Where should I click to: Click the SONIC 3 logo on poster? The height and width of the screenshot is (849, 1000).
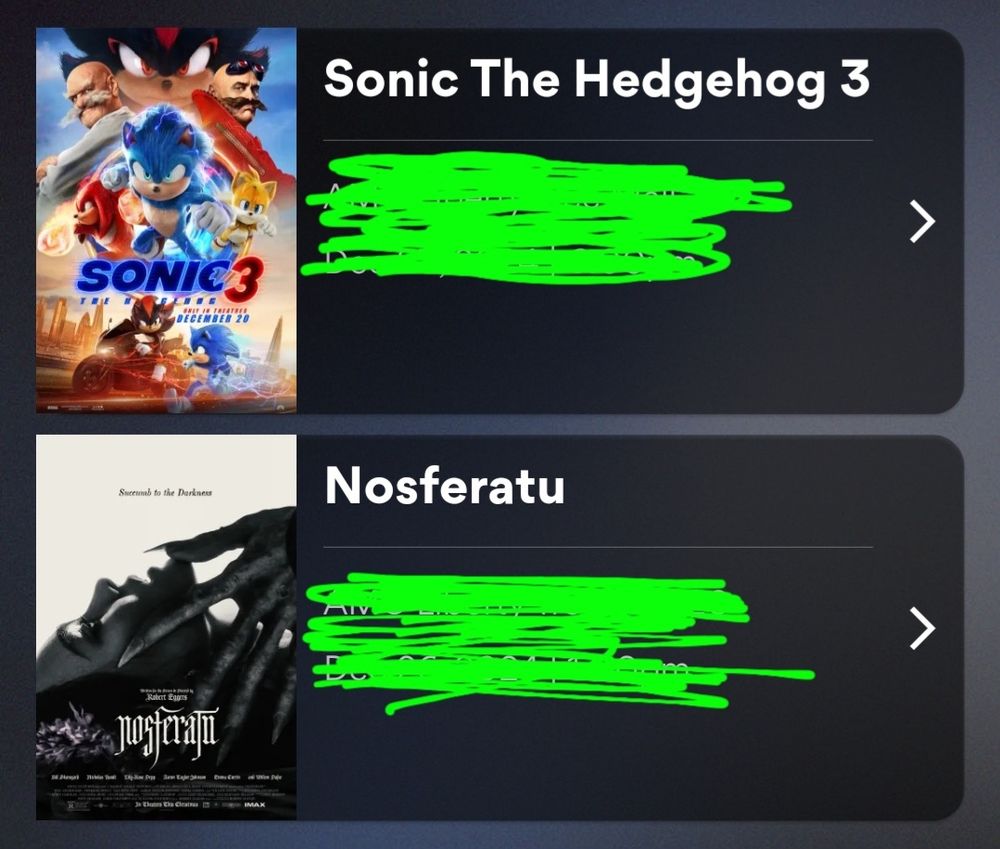169,279
